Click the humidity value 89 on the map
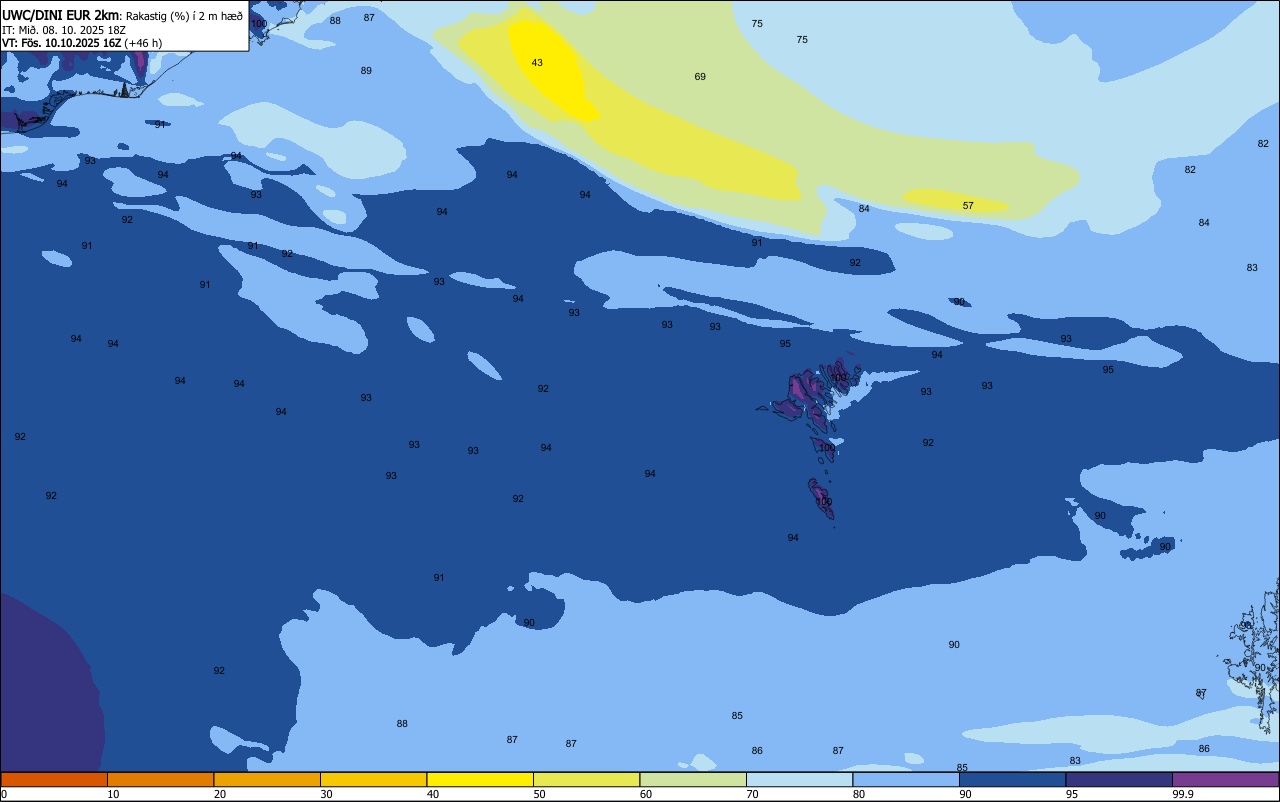1280x802 pixels. (x=366, y=71)
